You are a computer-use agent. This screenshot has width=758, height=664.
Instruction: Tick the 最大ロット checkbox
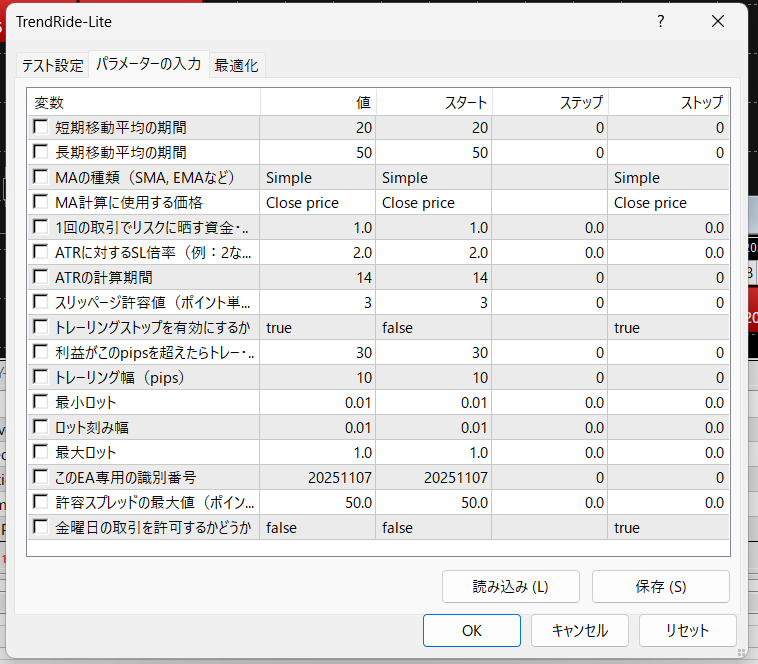[41, 452]
